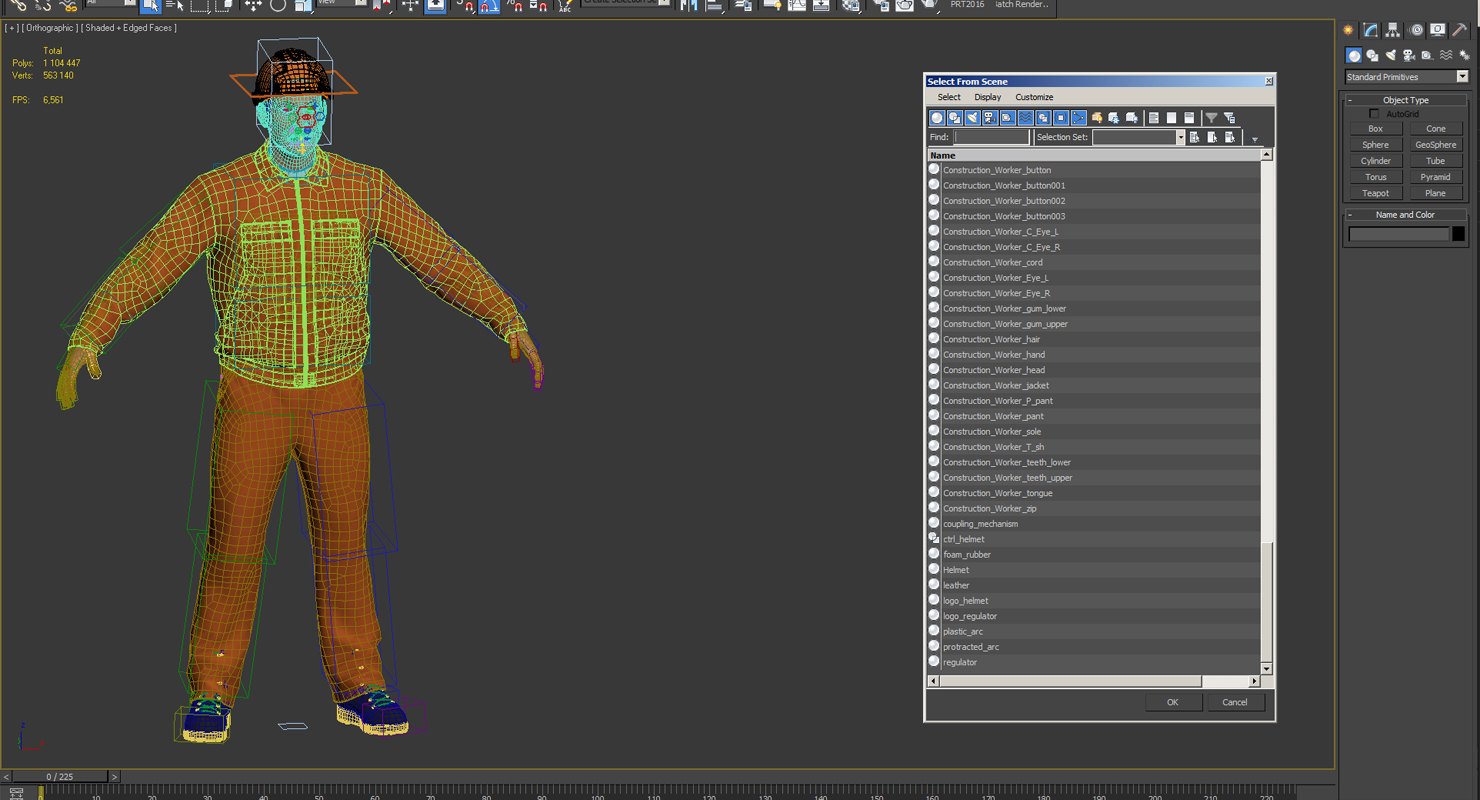
Task: Select Shapes category in Create panel
Action: pos(1372,56)
